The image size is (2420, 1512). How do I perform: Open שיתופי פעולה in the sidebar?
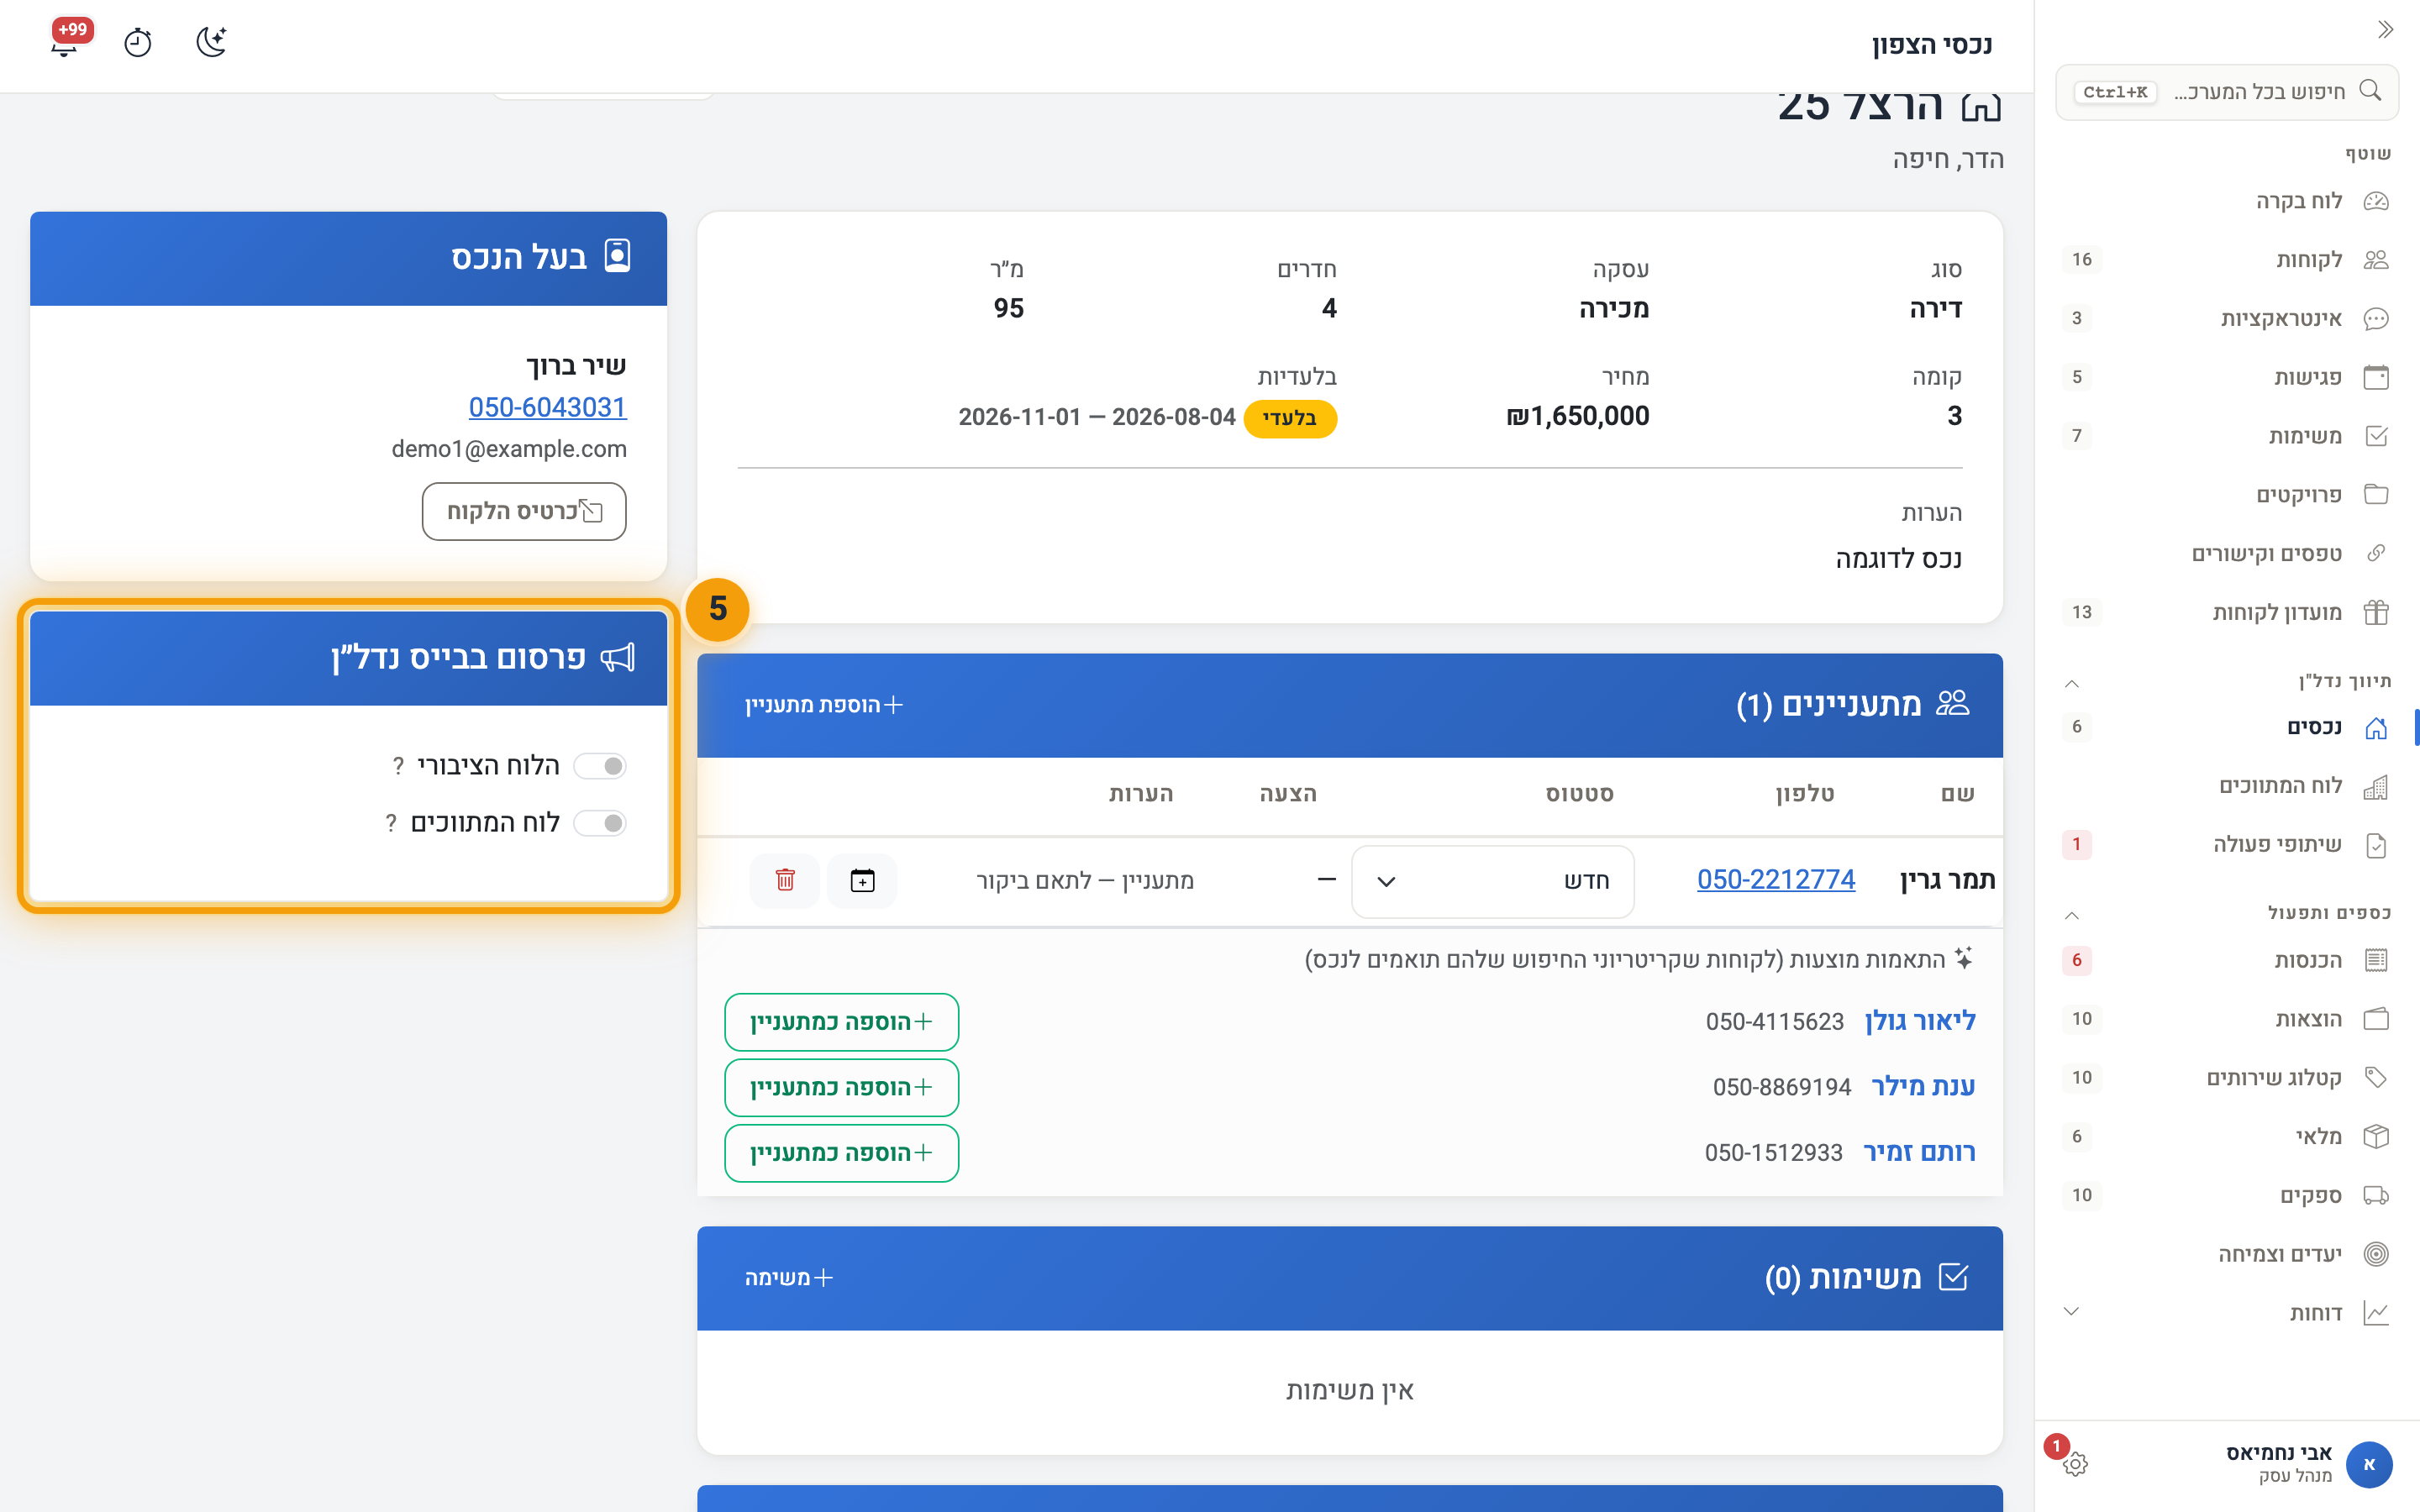tap(2227, 845)
